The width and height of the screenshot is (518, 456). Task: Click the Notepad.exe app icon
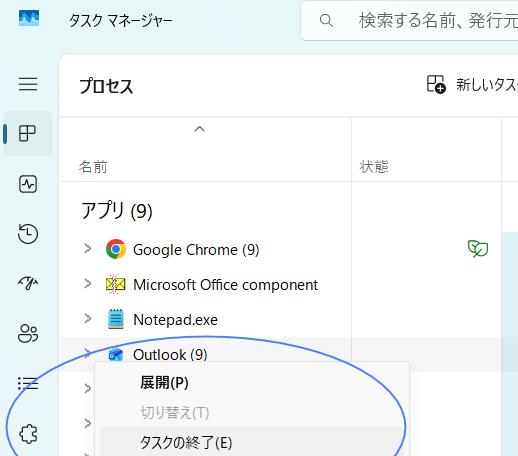click(x=116, y=319)
